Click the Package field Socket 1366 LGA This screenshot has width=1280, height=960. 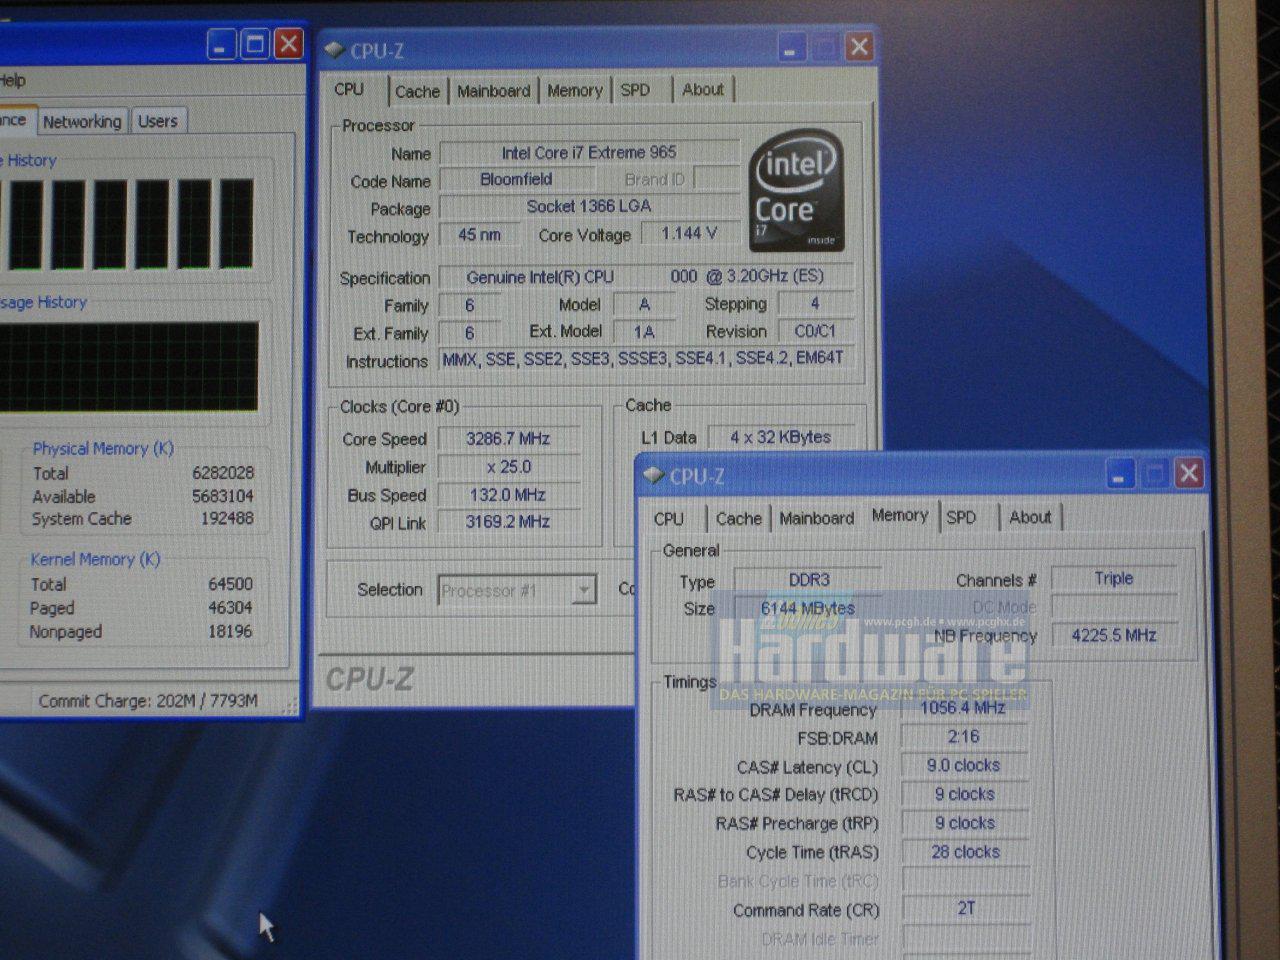[x=589, y=207]
